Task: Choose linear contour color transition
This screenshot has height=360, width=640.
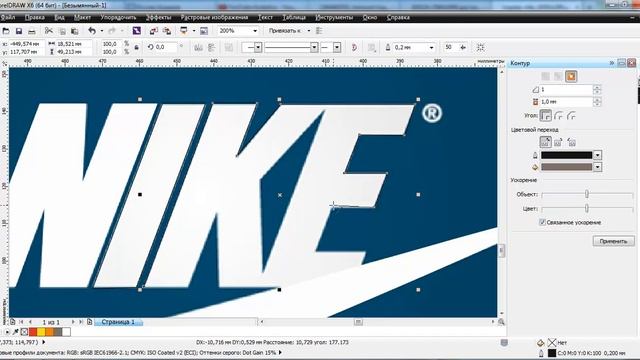Action: click(546, 142)
